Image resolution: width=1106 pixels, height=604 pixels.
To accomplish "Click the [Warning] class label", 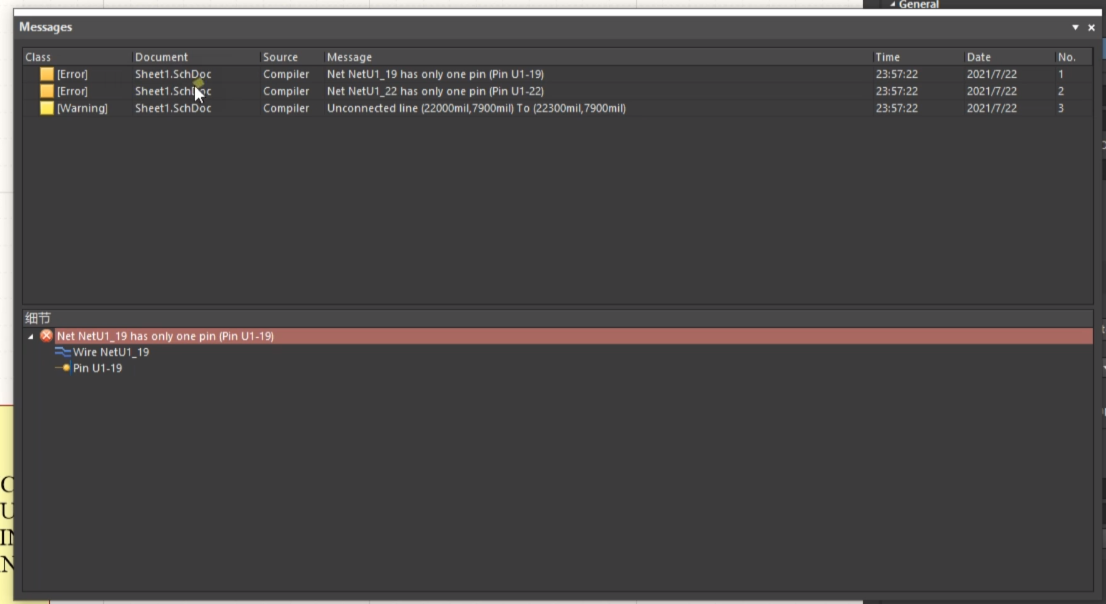I will point(83,108).
